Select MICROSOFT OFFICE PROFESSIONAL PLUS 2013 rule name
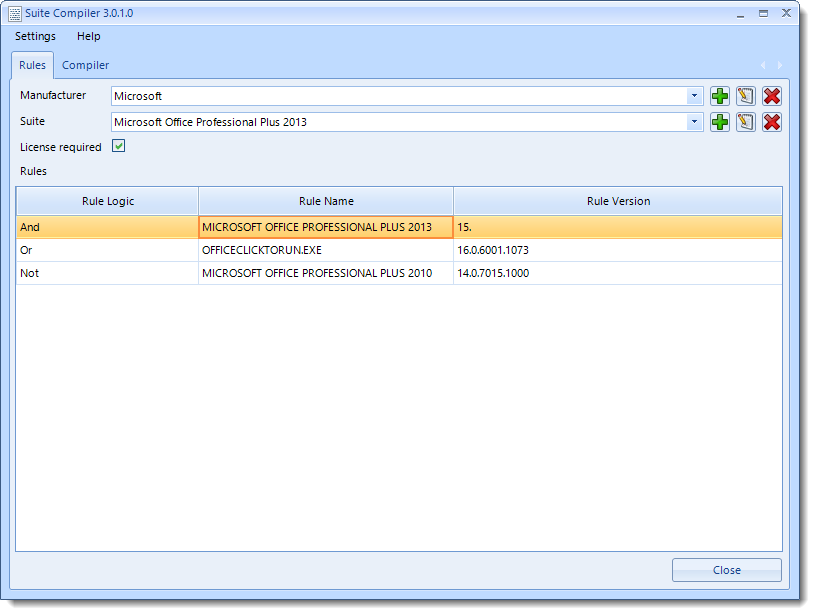815x615 pixels. pos(326,227)
